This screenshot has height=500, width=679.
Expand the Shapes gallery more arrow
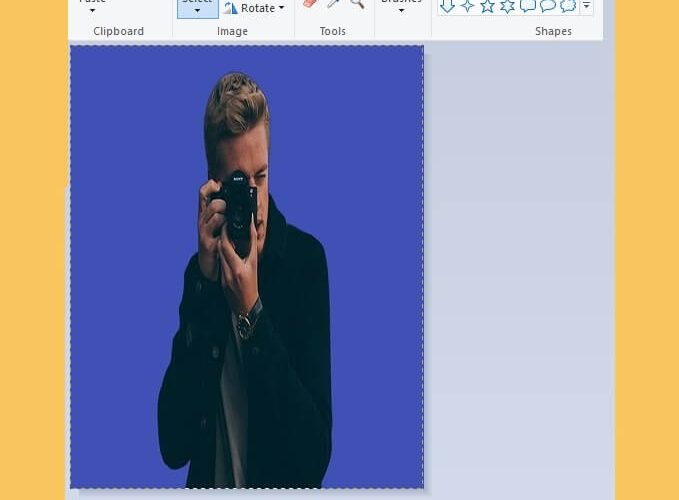coord(586,6)
